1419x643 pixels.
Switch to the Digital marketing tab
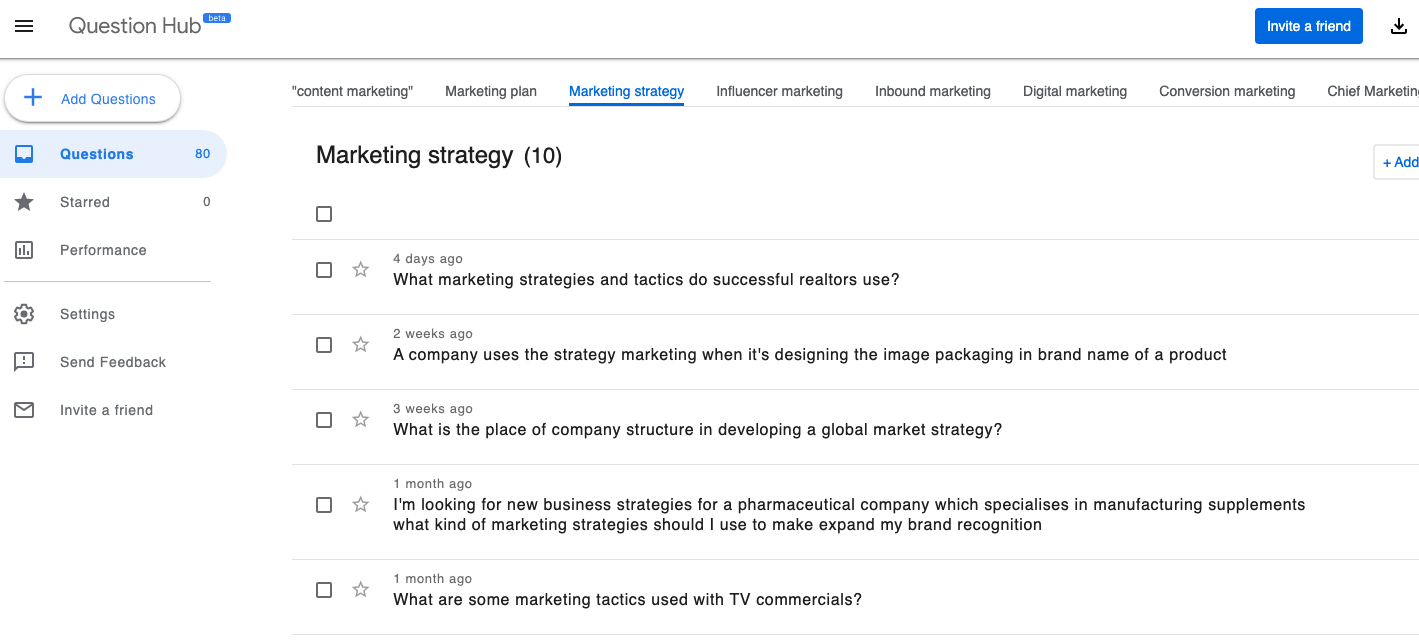[1075, 91]
